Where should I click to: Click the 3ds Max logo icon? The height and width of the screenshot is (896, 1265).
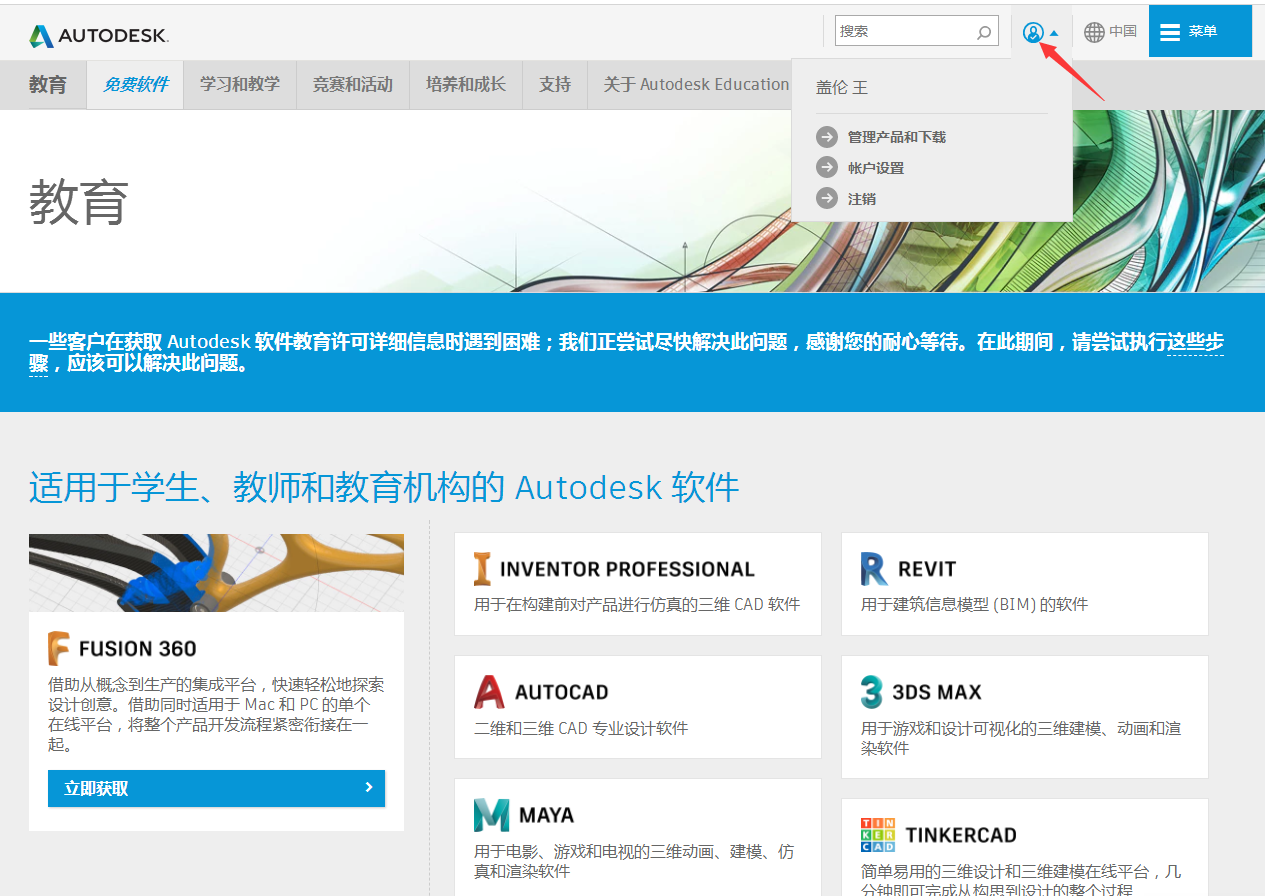872,692
